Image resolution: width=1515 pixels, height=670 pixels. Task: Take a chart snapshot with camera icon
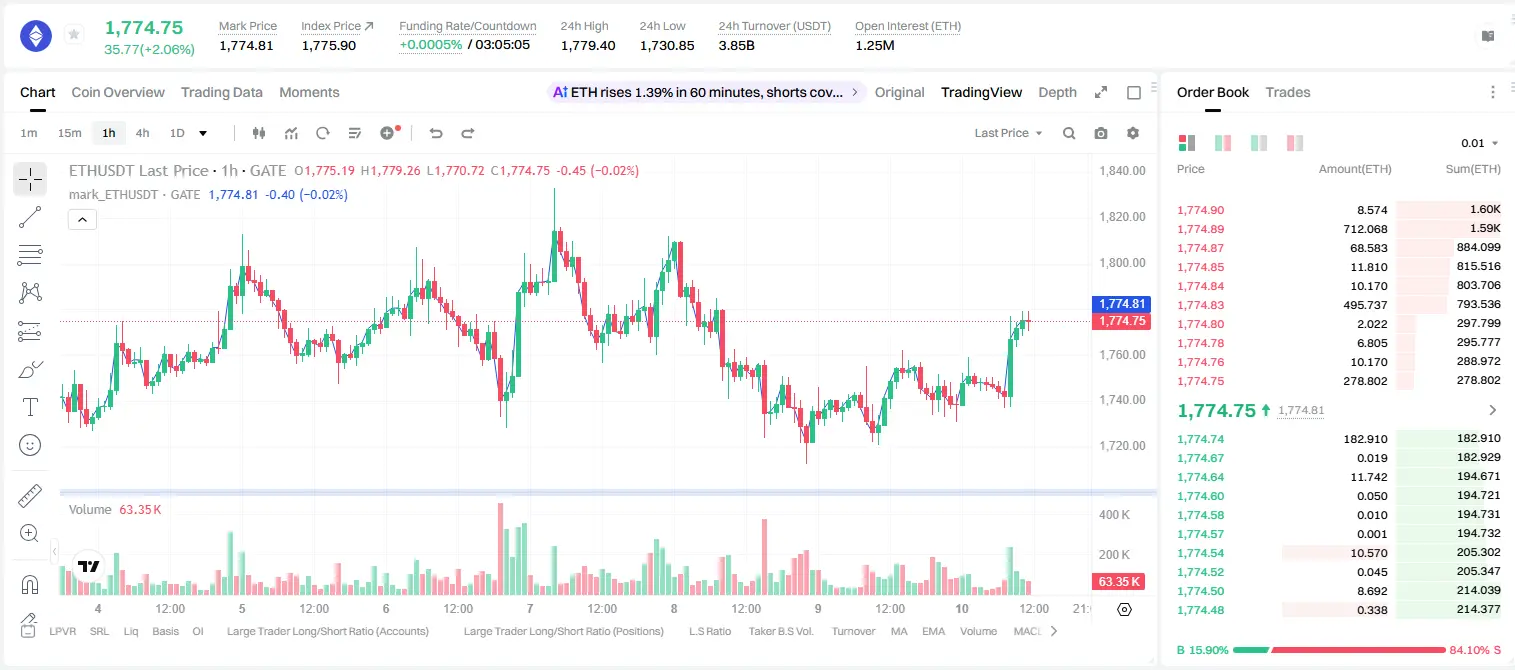1101,133
